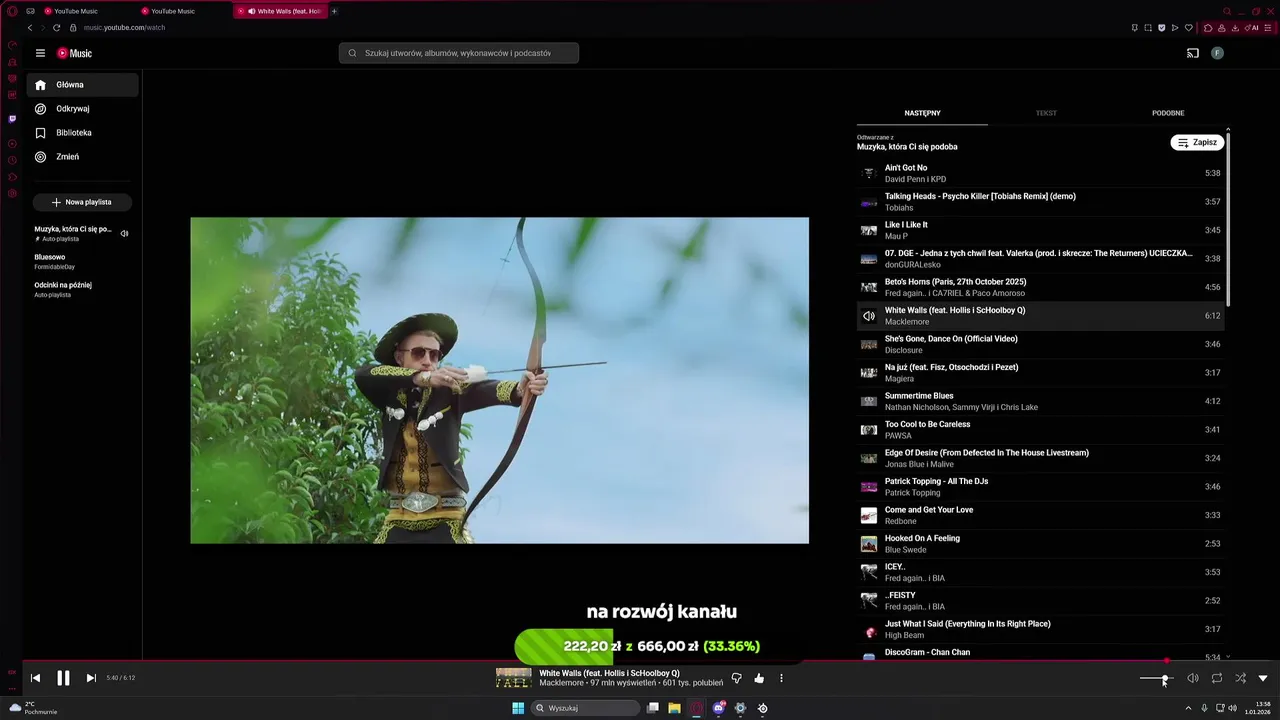
Task: Open Biblioteka in the sidebar
Action: [x=83, y=133]
